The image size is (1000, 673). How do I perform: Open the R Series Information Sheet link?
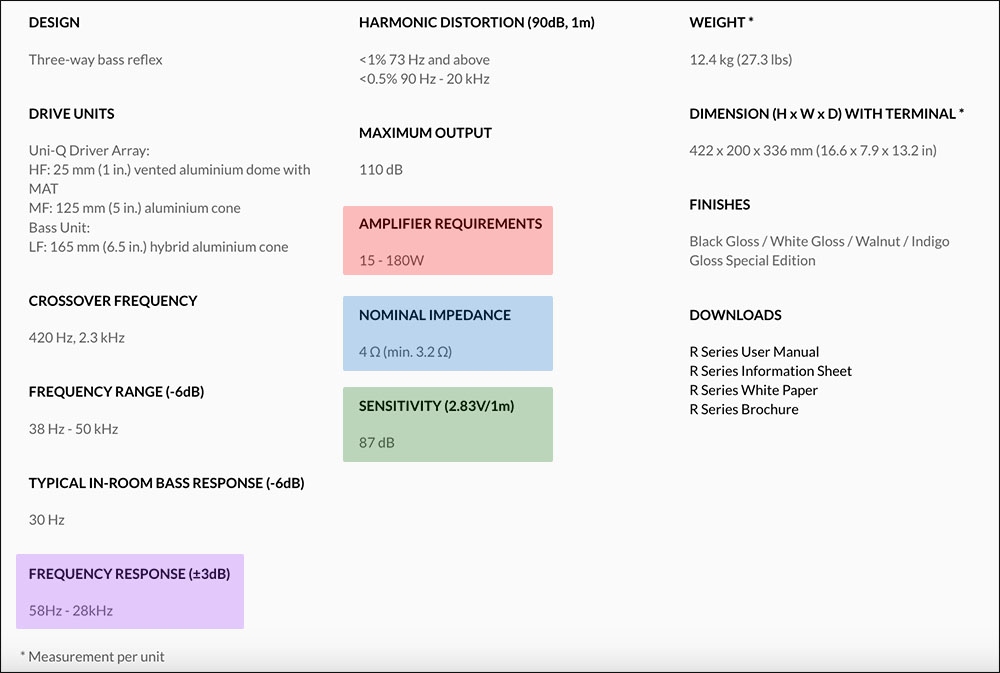pyautogui.click(x=770, y=371)
